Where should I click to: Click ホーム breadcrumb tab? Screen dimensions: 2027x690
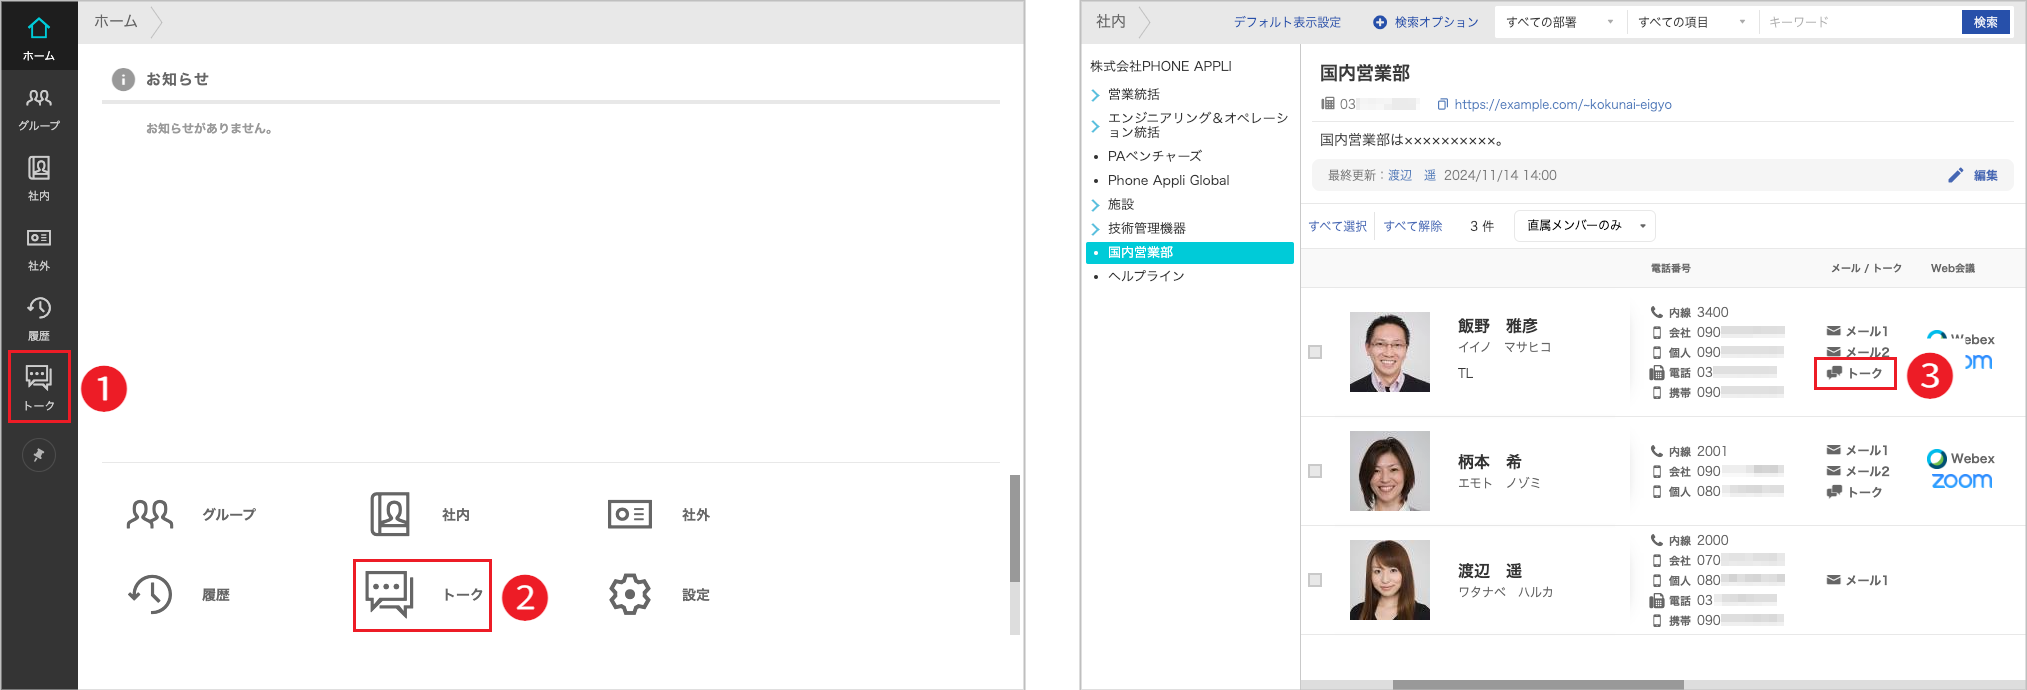[x=116, y=21]
